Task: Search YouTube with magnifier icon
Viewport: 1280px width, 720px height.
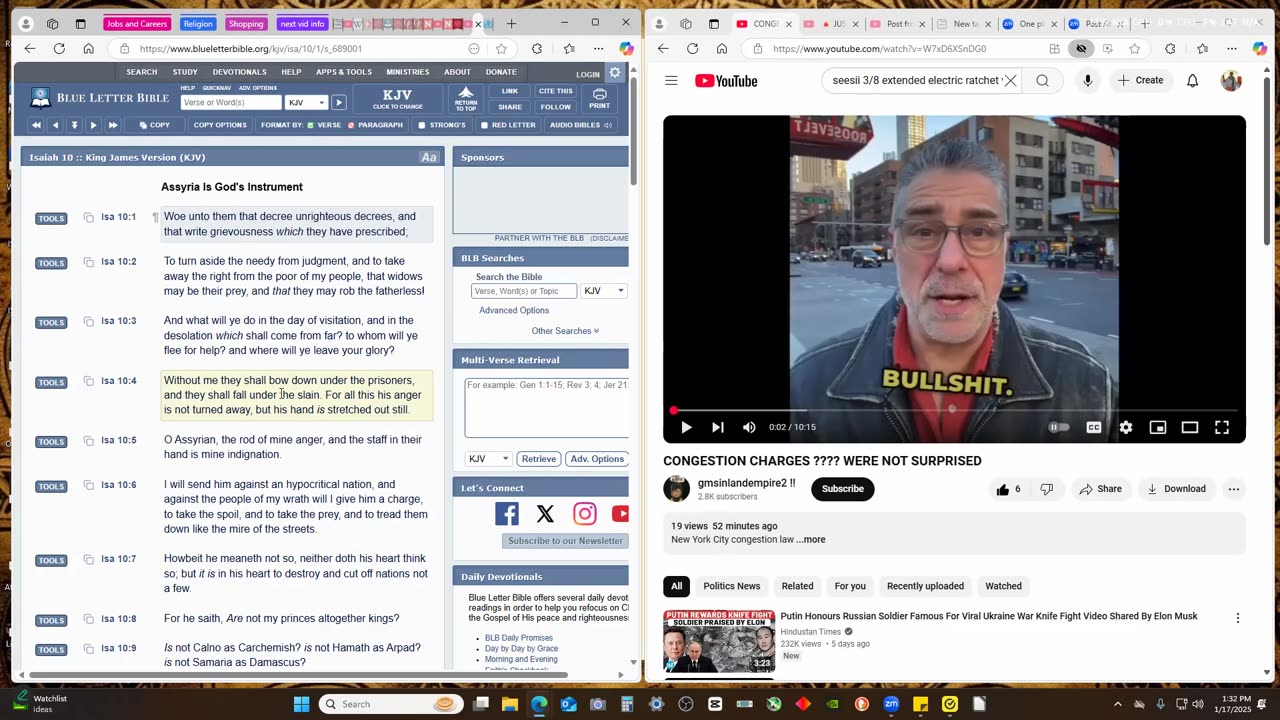Action: (x=1042, y=81)
